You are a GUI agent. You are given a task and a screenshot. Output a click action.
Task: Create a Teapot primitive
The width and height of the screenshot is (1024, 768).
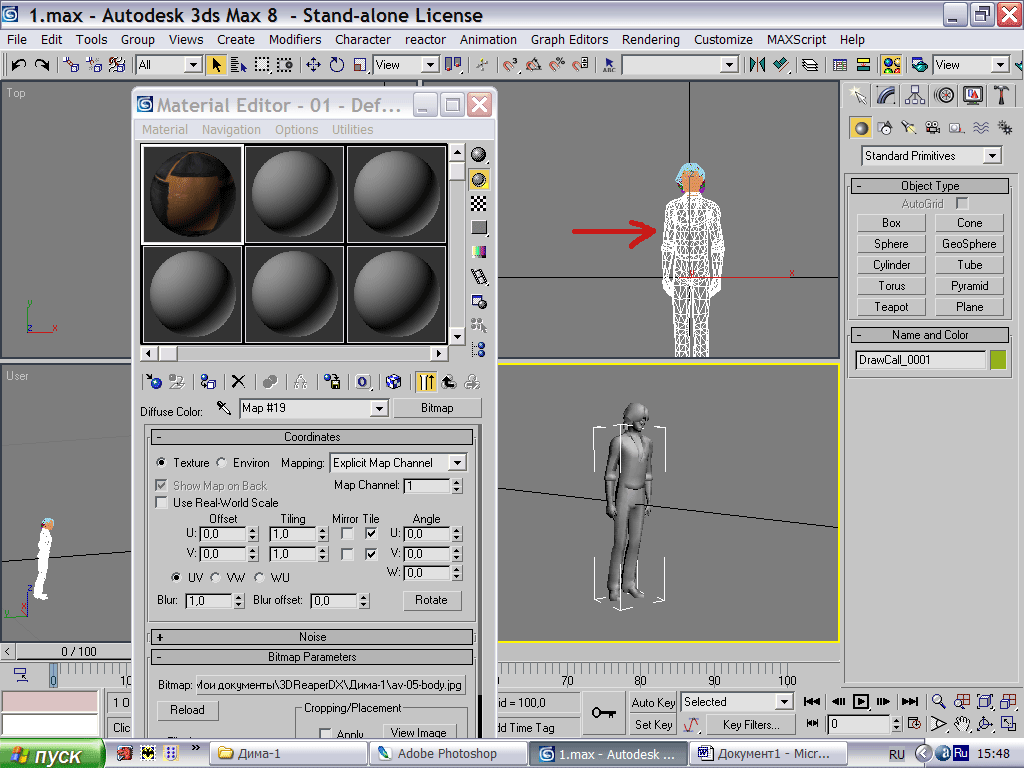pyautogui.click(x=891, y=307)
